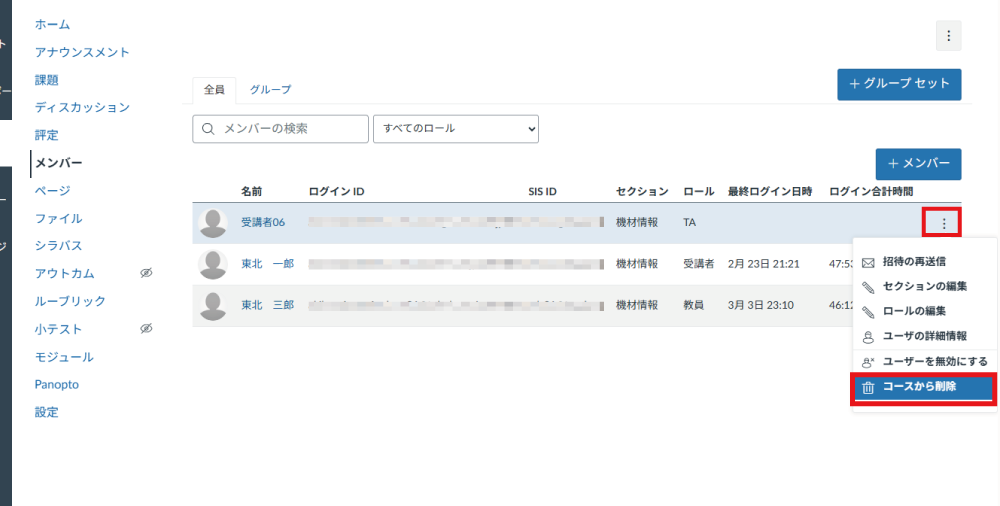Click the 受講者 role cell of 東北 一郎
The width and height of the screenshot is (1000, 506).
click(x=699, y=264)
